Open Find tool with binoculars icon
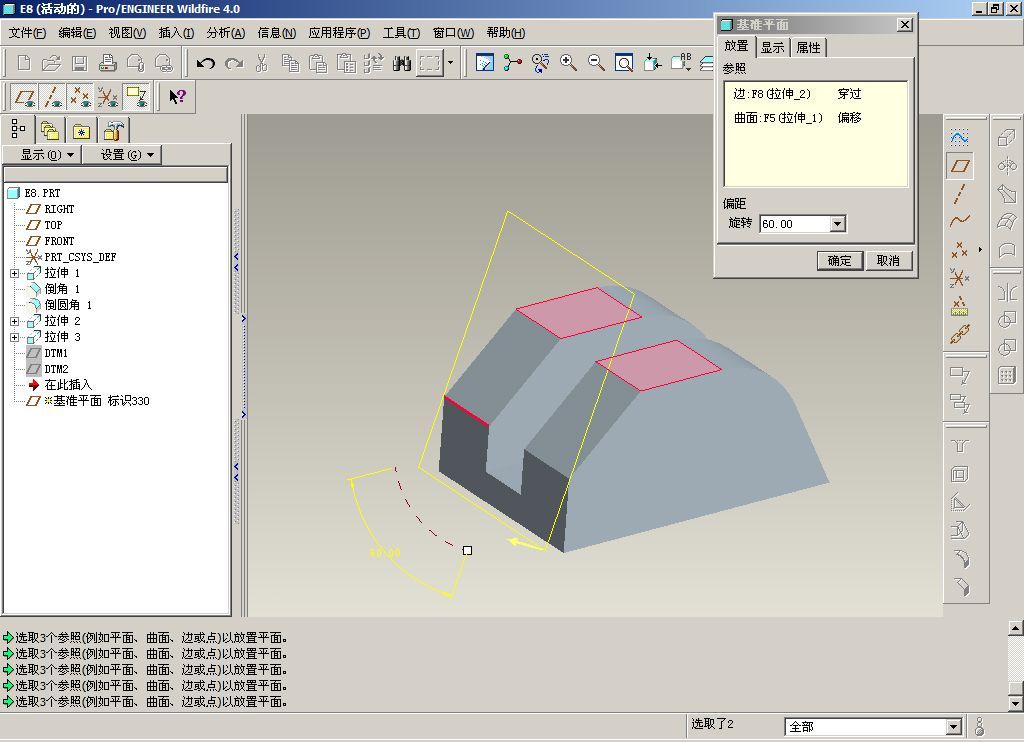This screenshot has width=1024, height=742. (x=402, y=63)
